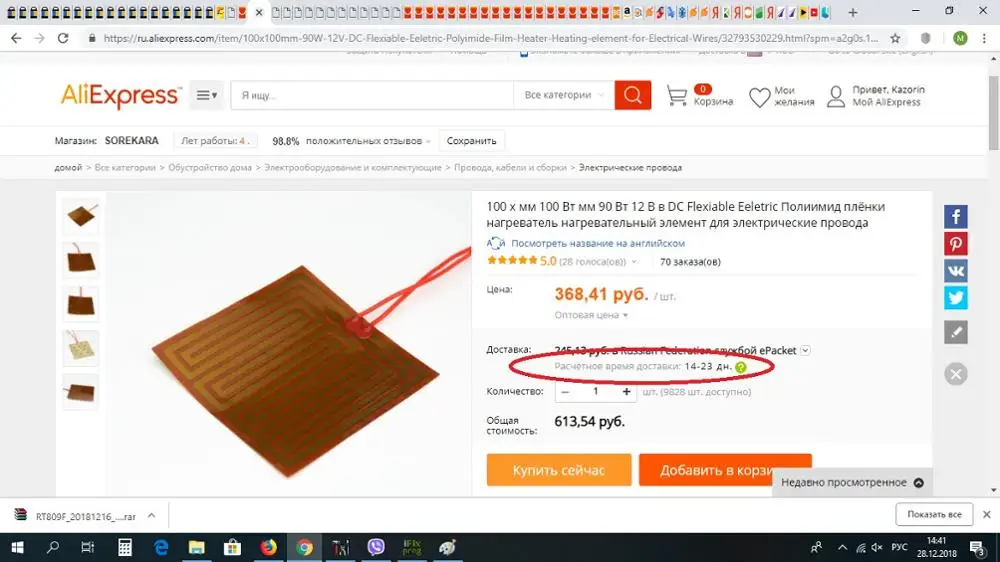
Task: Open the wishlist heart icon
Action: [x=759, y=98]
